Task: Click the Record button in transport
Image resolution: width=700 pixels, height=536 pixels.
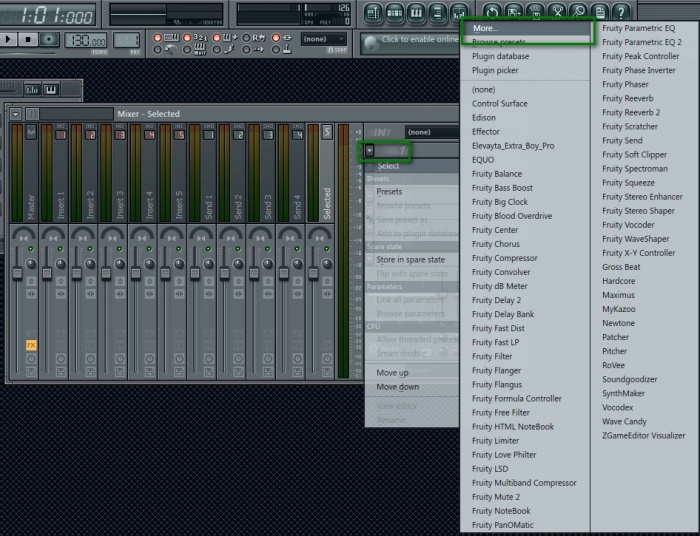Action: click(x=48, y=39)
